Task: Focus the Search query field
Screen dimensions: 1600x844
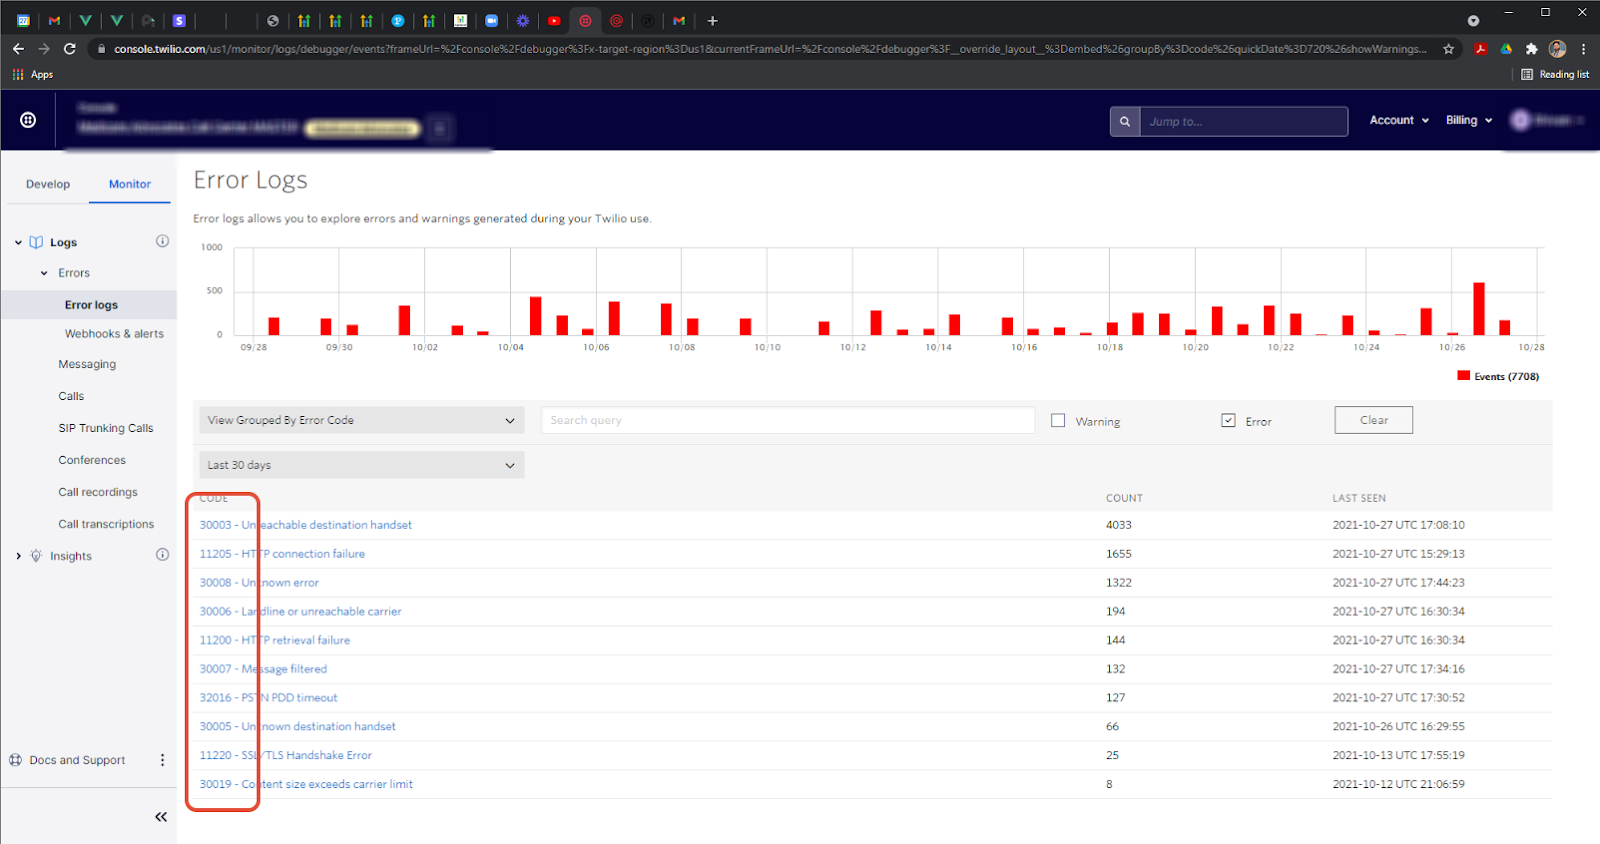Action: (x=788, y=420)
